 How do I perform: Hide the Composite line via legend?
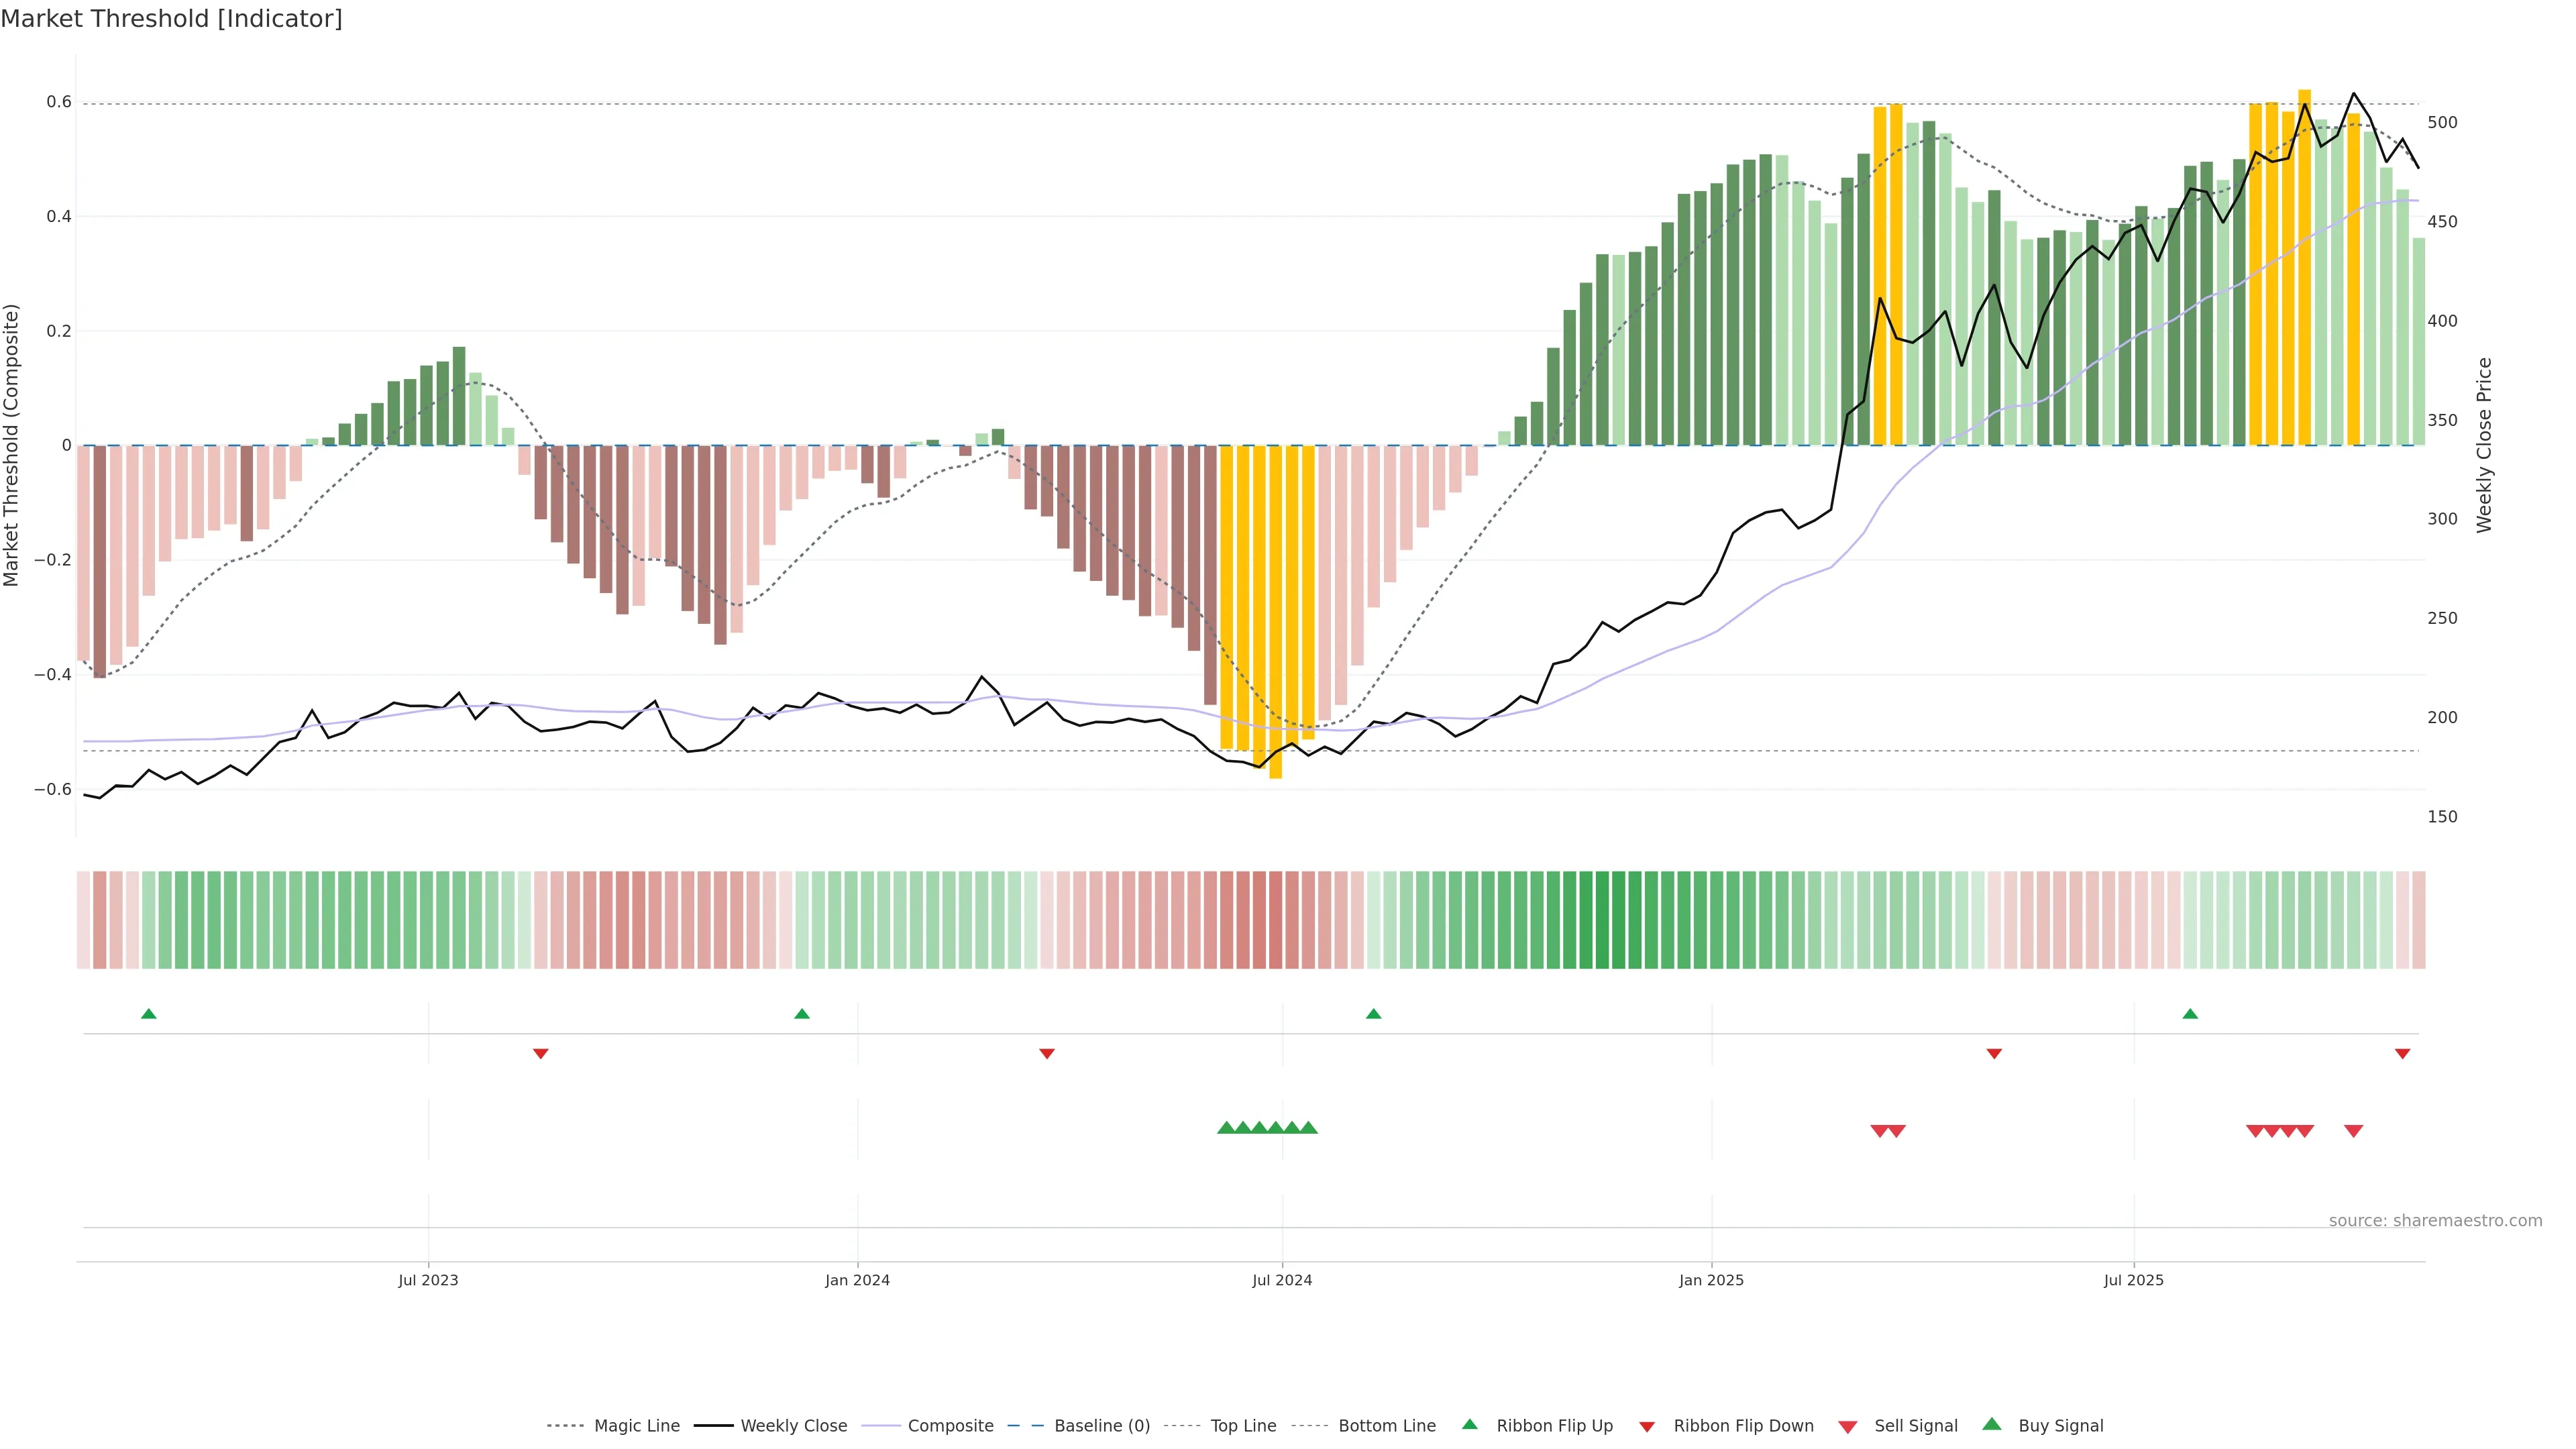tap(950, 1426)
